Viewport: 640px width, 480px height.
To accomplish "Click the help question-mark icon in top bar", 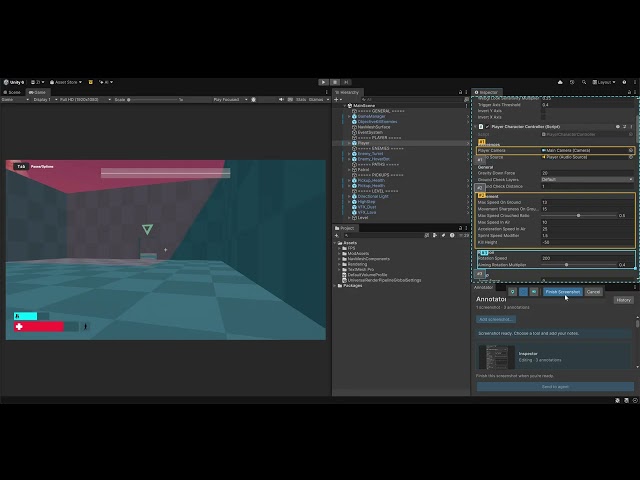I will pyautogui.click(x=624, y=82).
